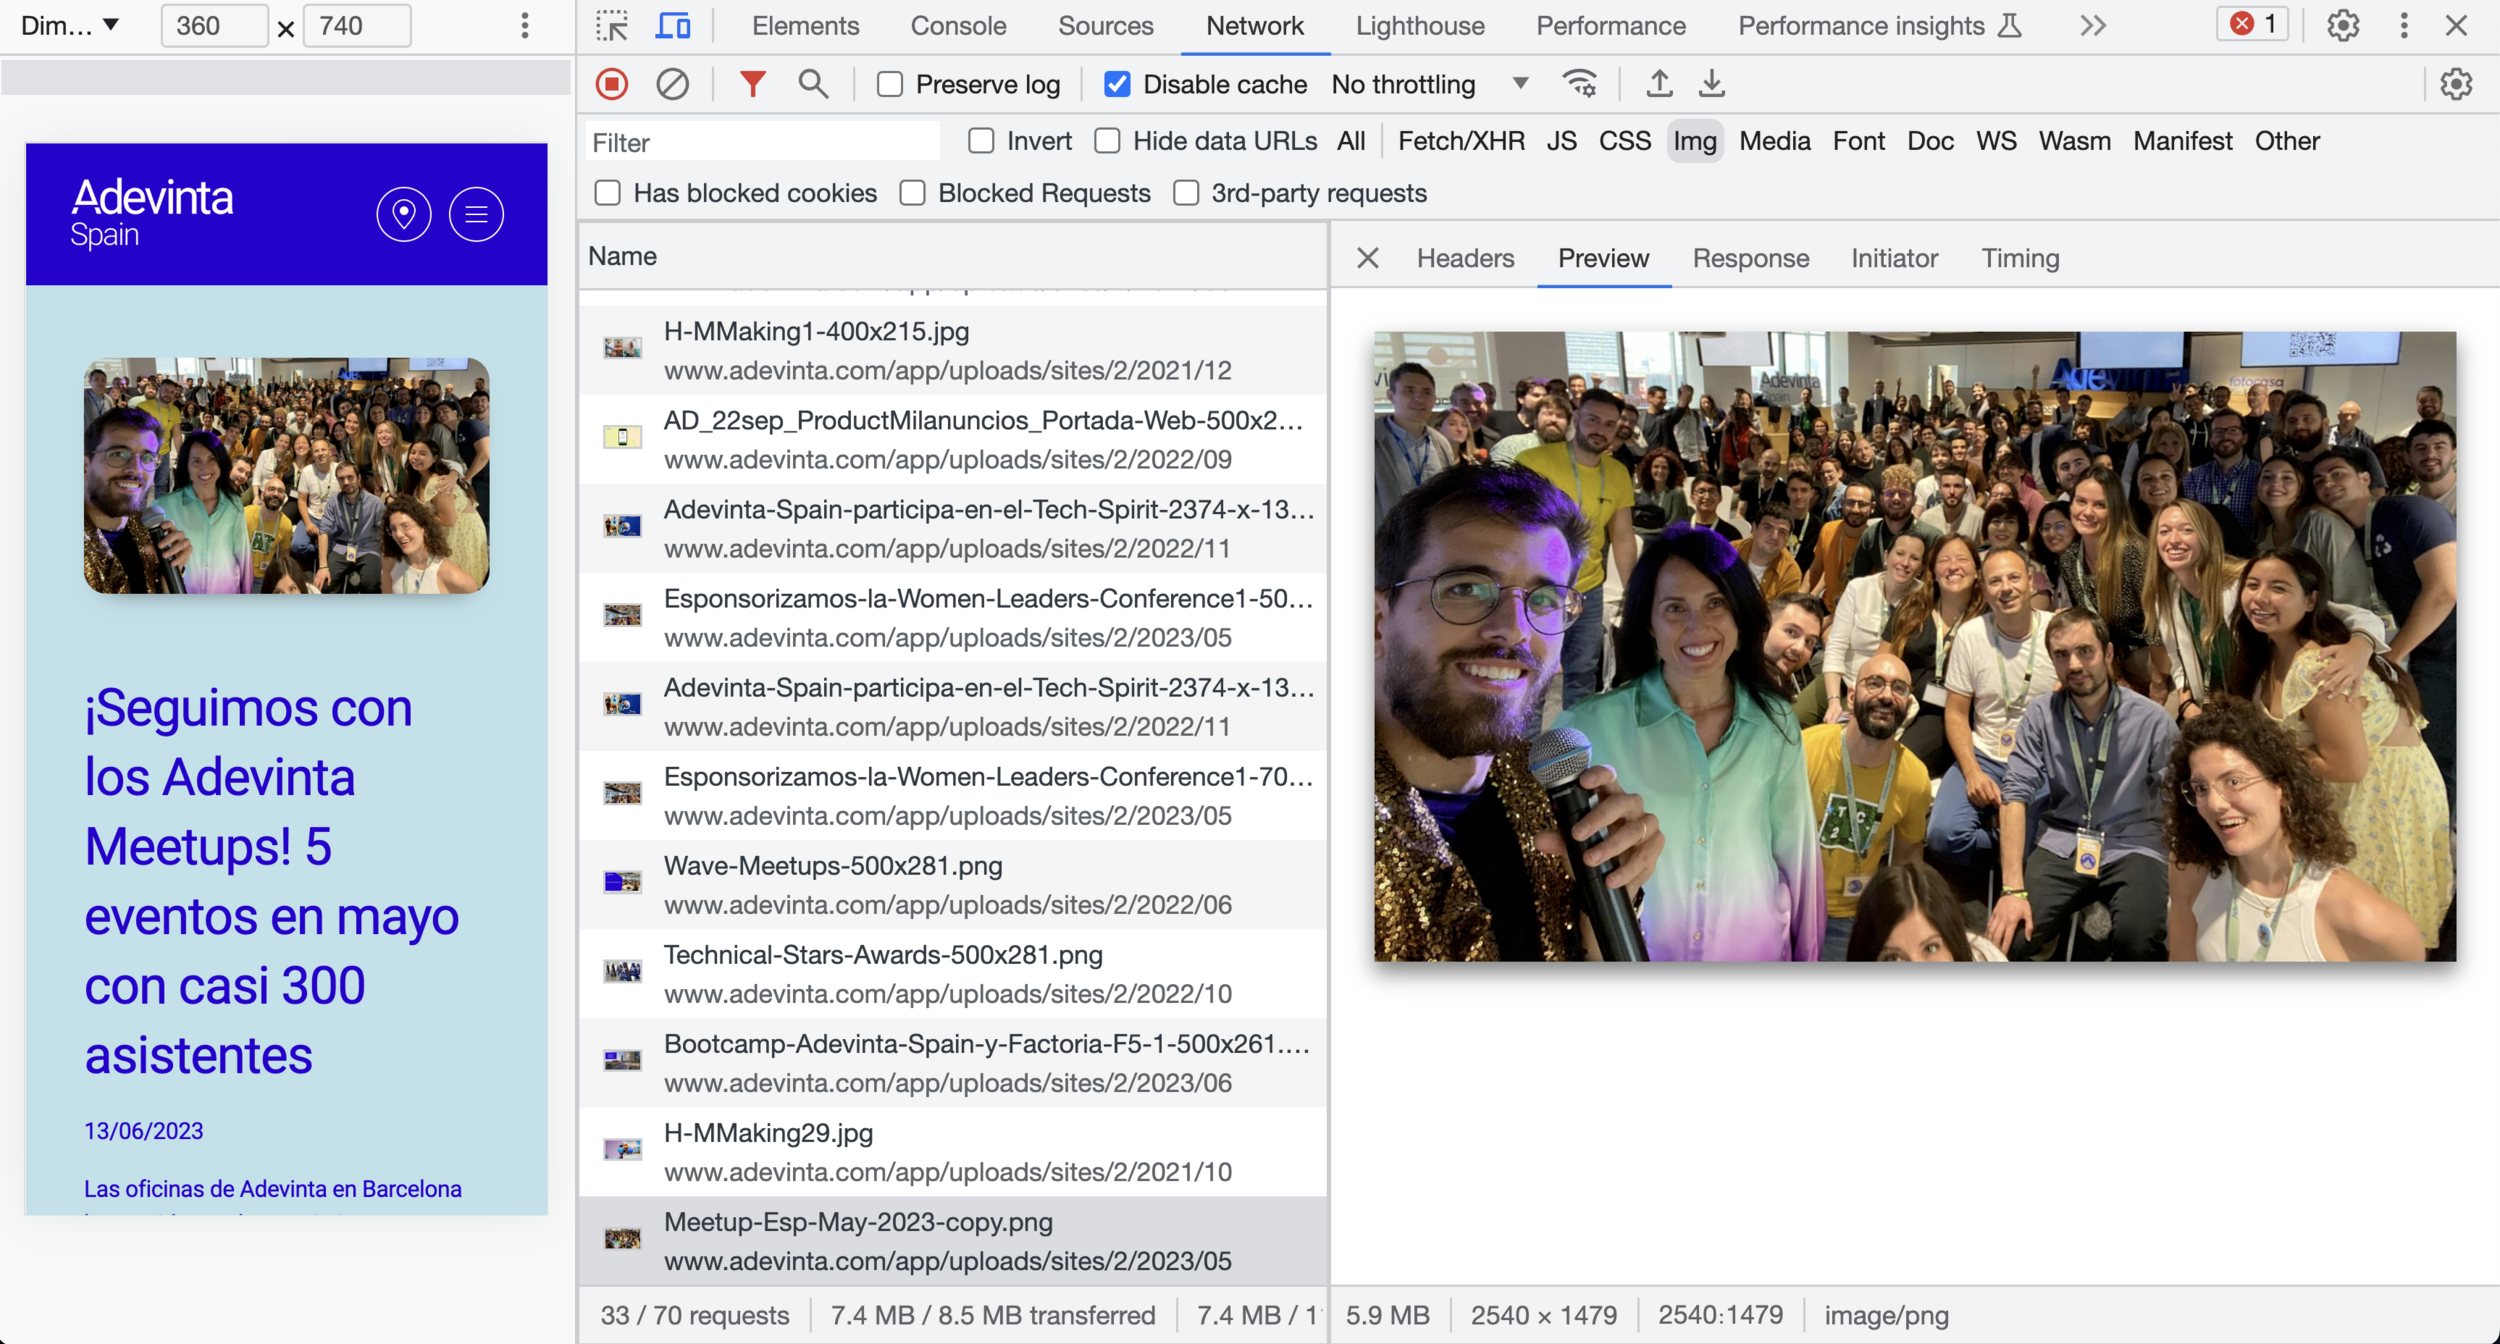2500x1344 pixels.
Task: Toggle the device toolbar icon
Action: pos(673,26)
